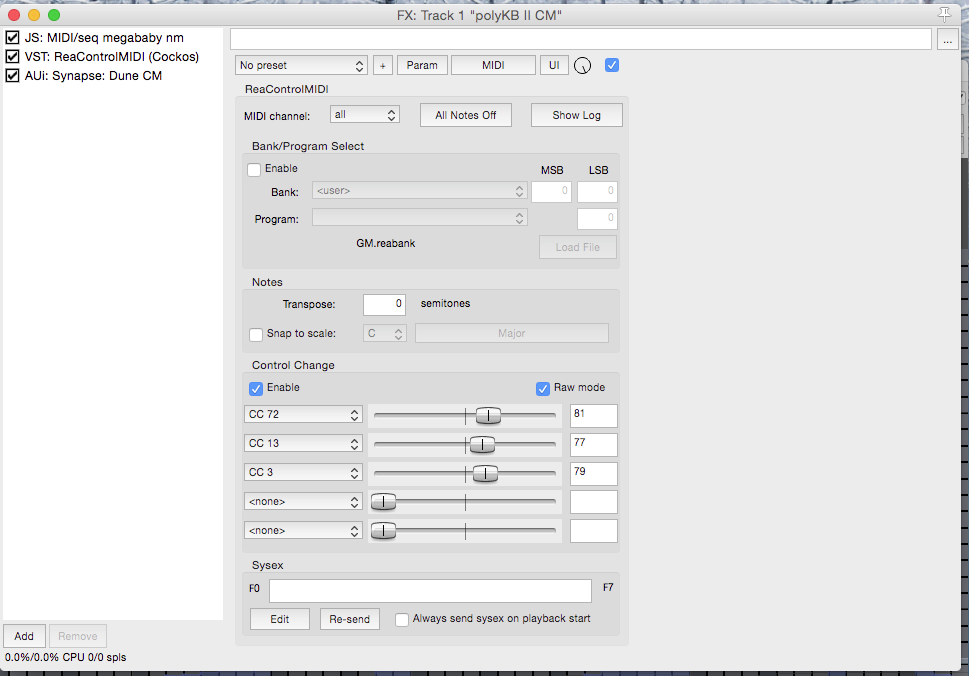Click the pin window icon in title bar

(x=944, y=14)
